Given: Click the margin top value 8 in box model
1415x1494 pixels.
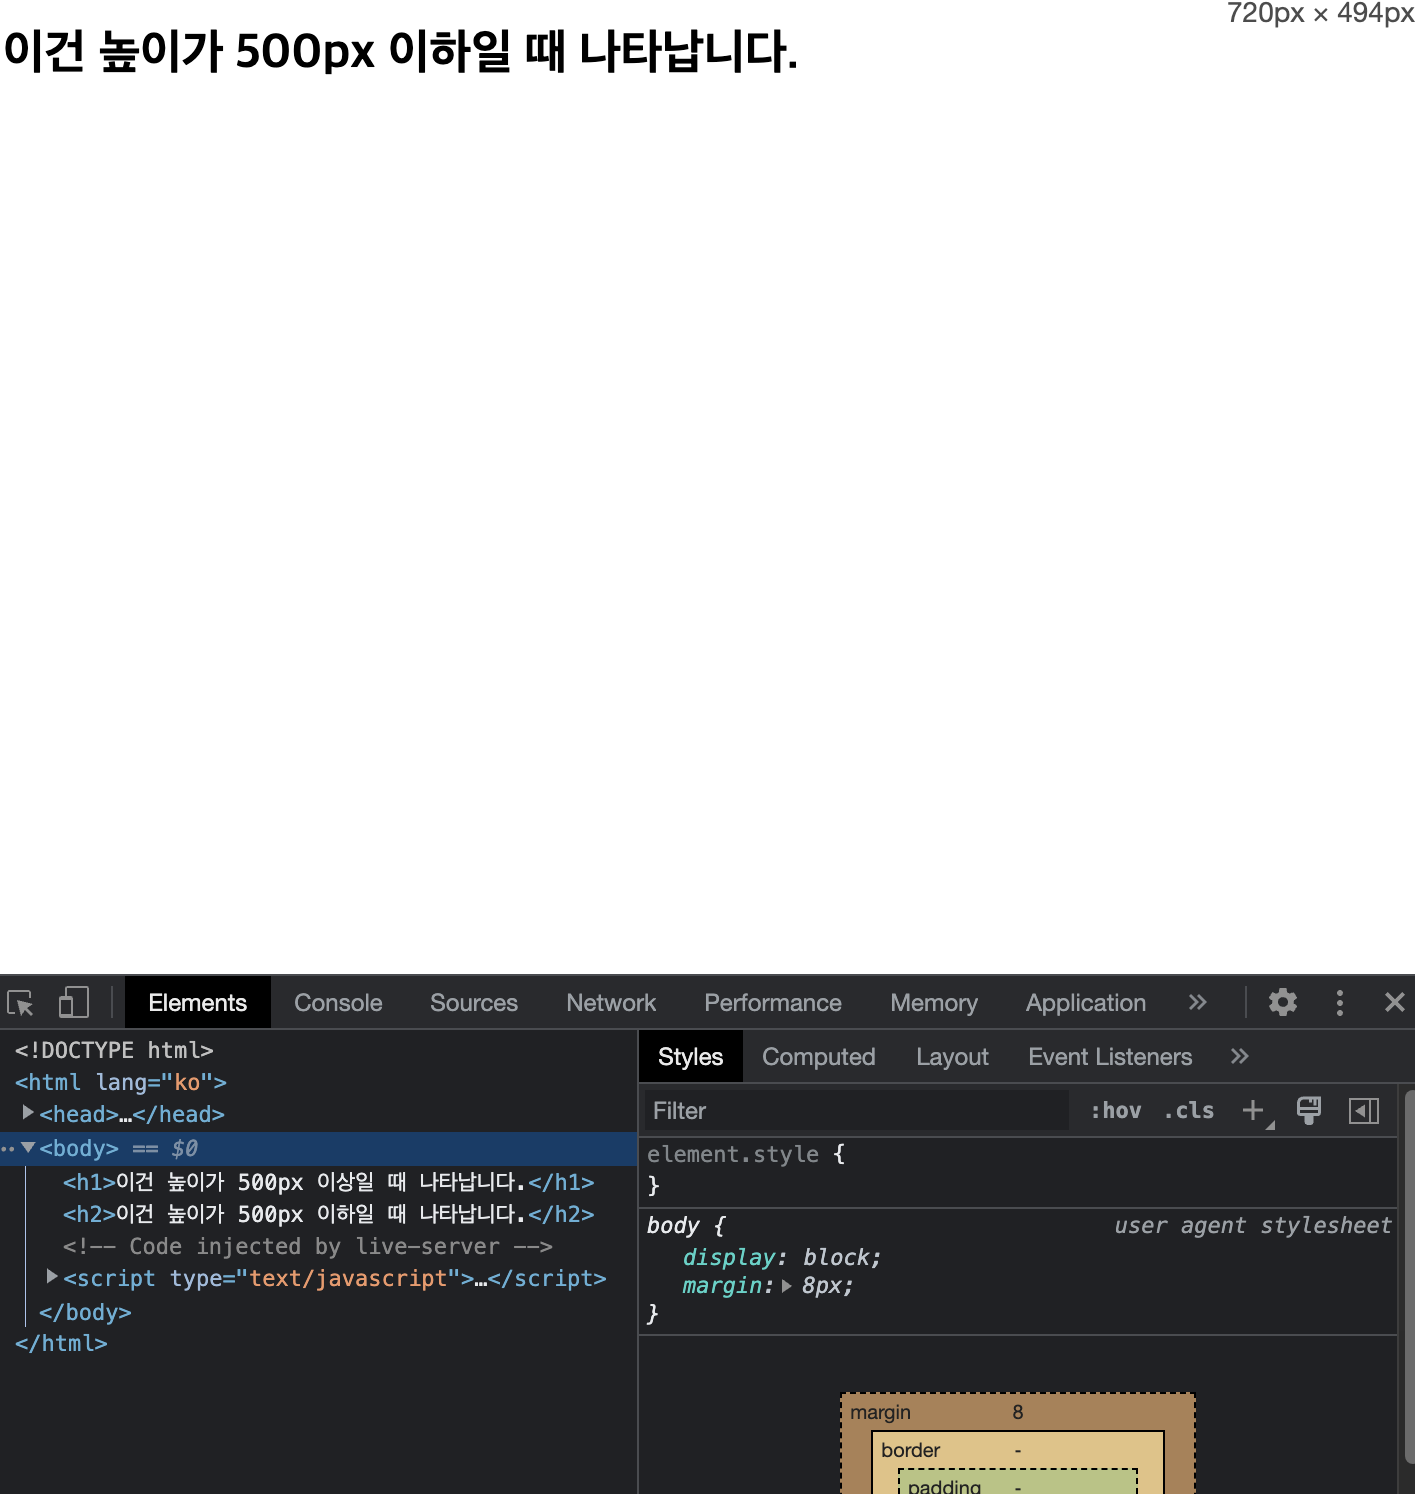Looking at the screenshot, I should 1018,1412.
